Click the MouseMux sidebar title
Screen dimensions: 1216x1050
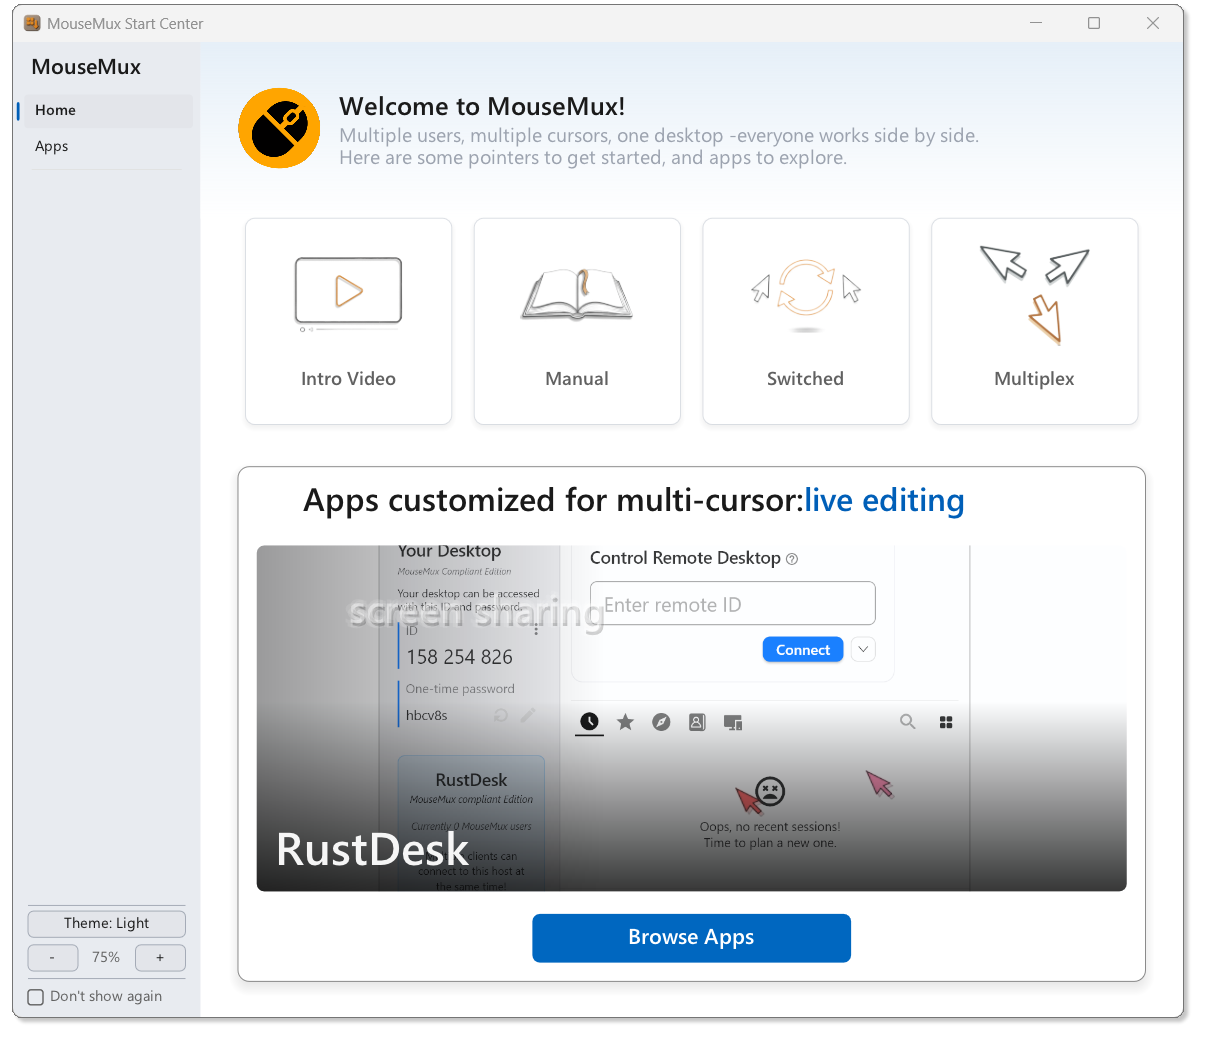86,67
